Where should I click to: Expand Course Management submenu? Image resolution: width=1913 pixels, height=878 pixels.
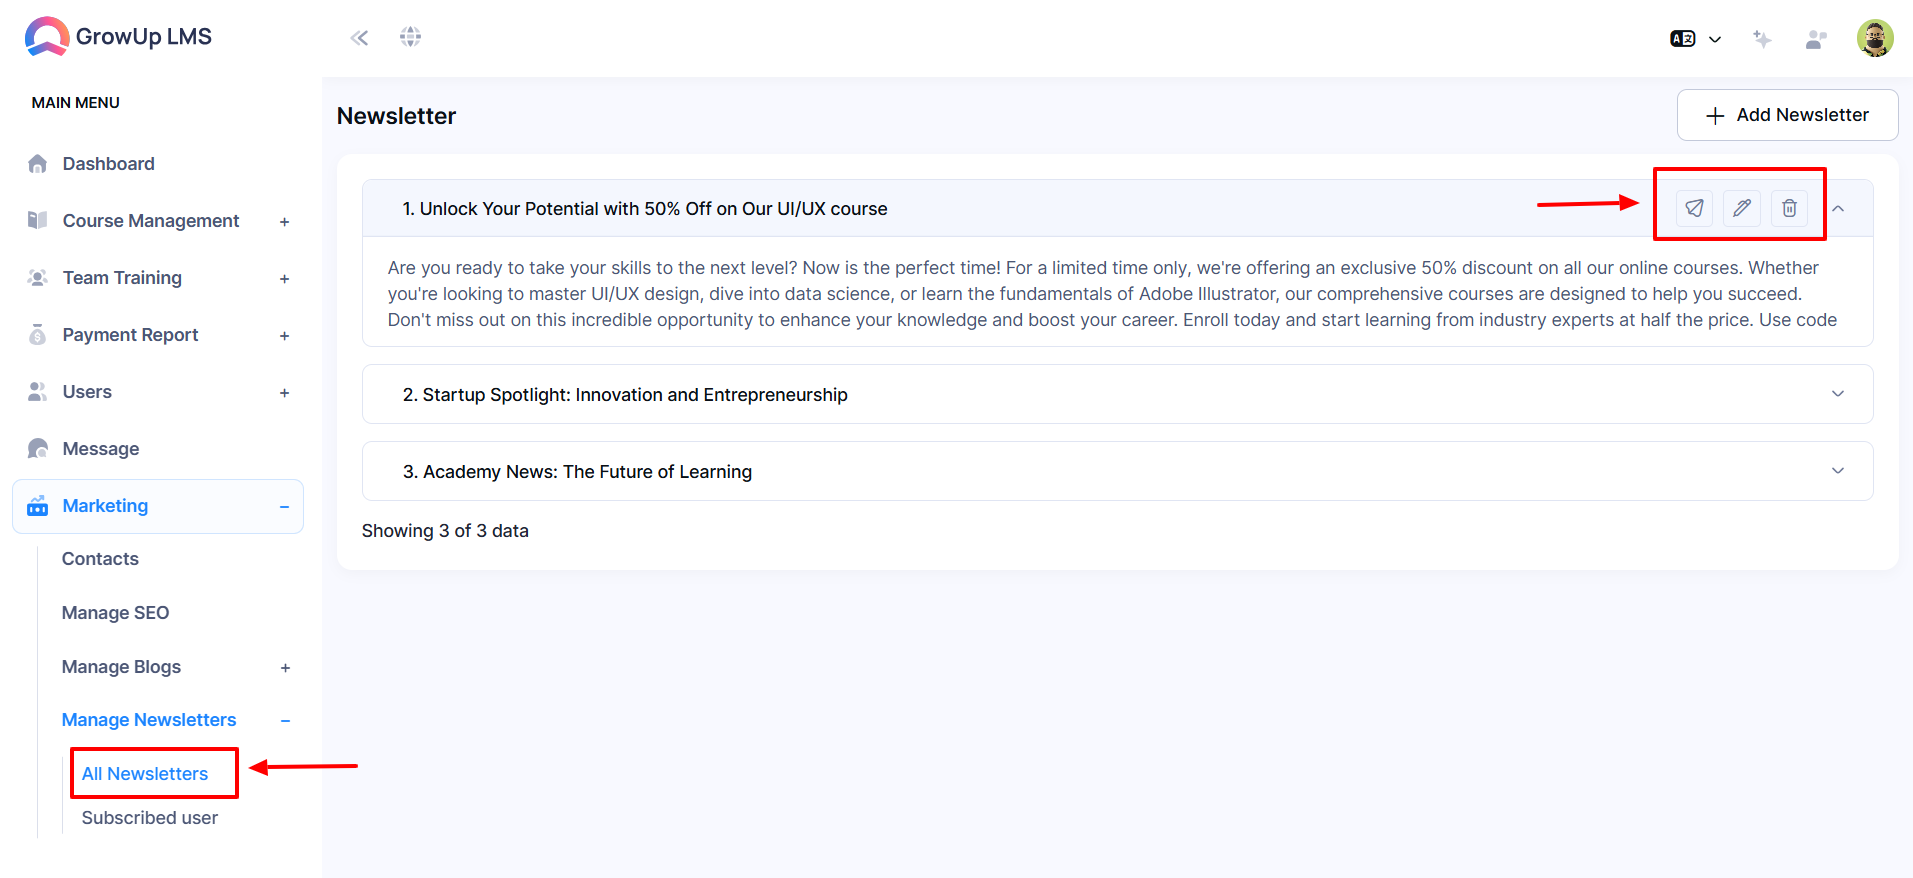point(284,222)
